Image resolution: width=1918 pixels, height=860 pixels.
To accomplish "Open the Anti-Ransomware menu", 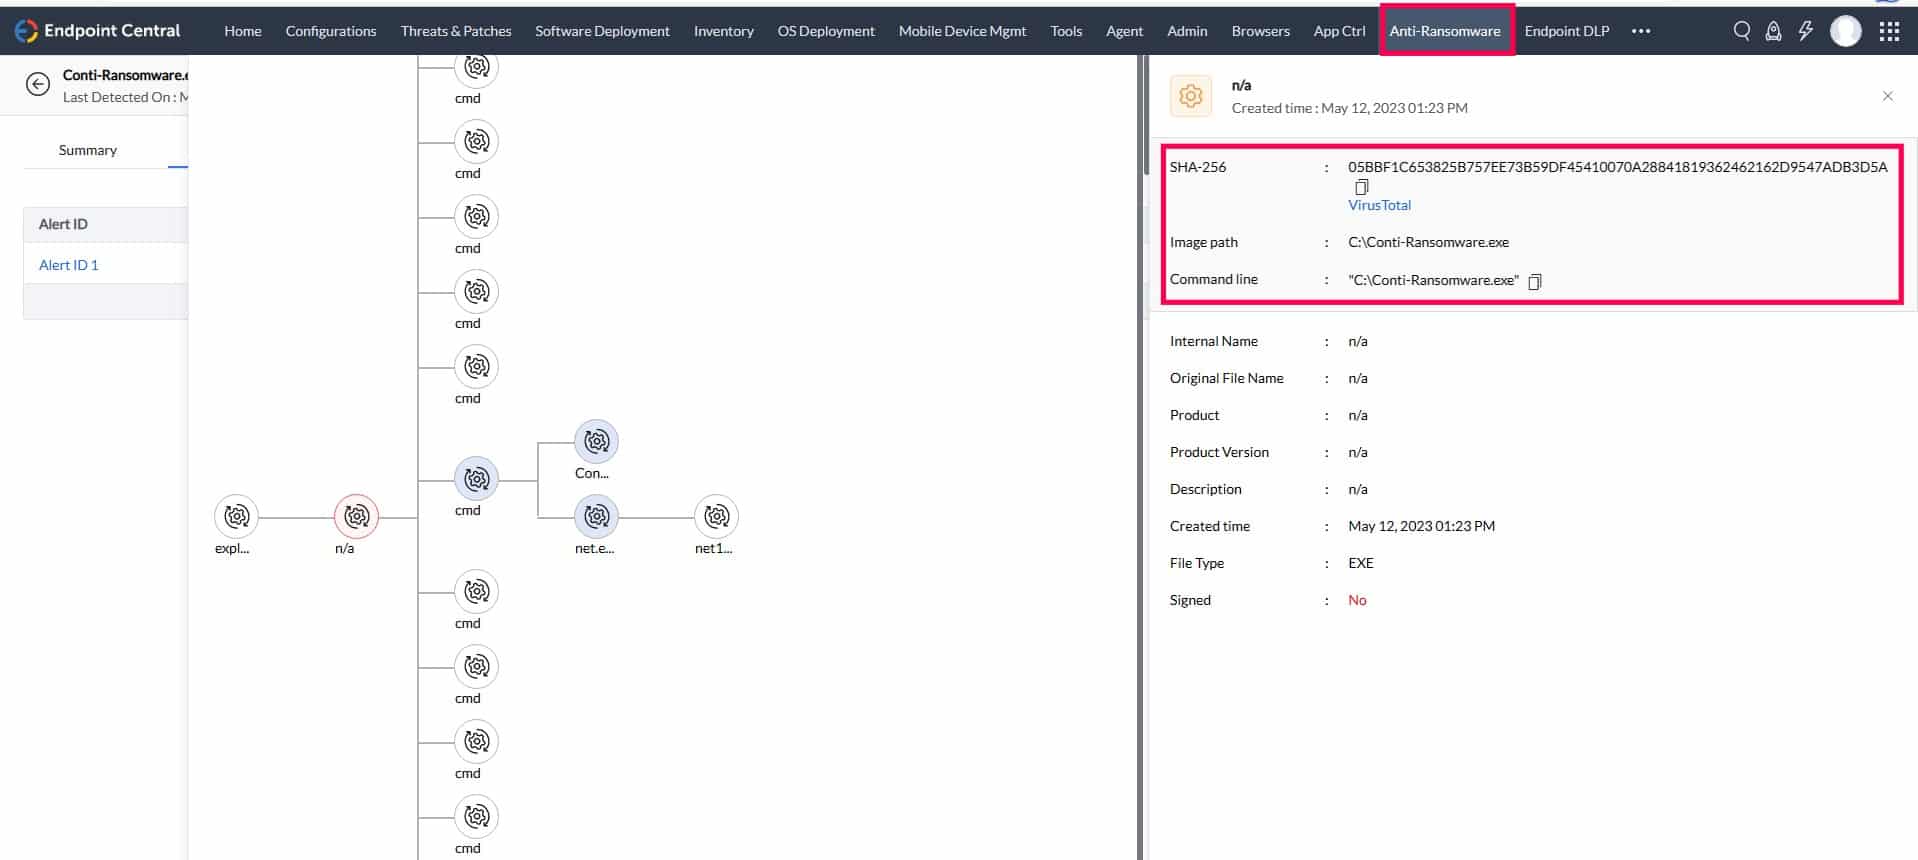I will (x=1445, y=31).
